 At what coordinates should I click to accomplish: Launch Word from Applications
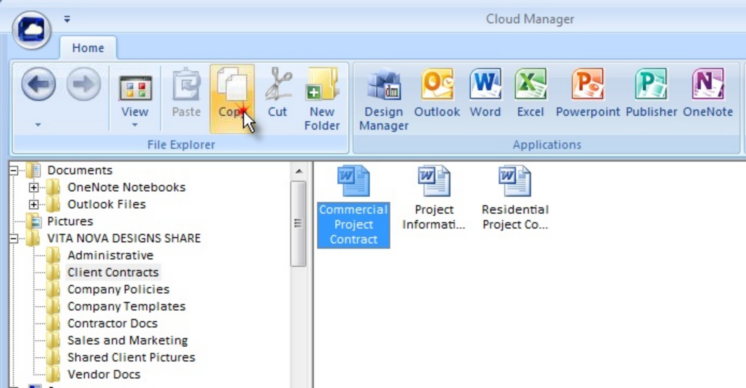pyautogui.click(x=485, y=94)
